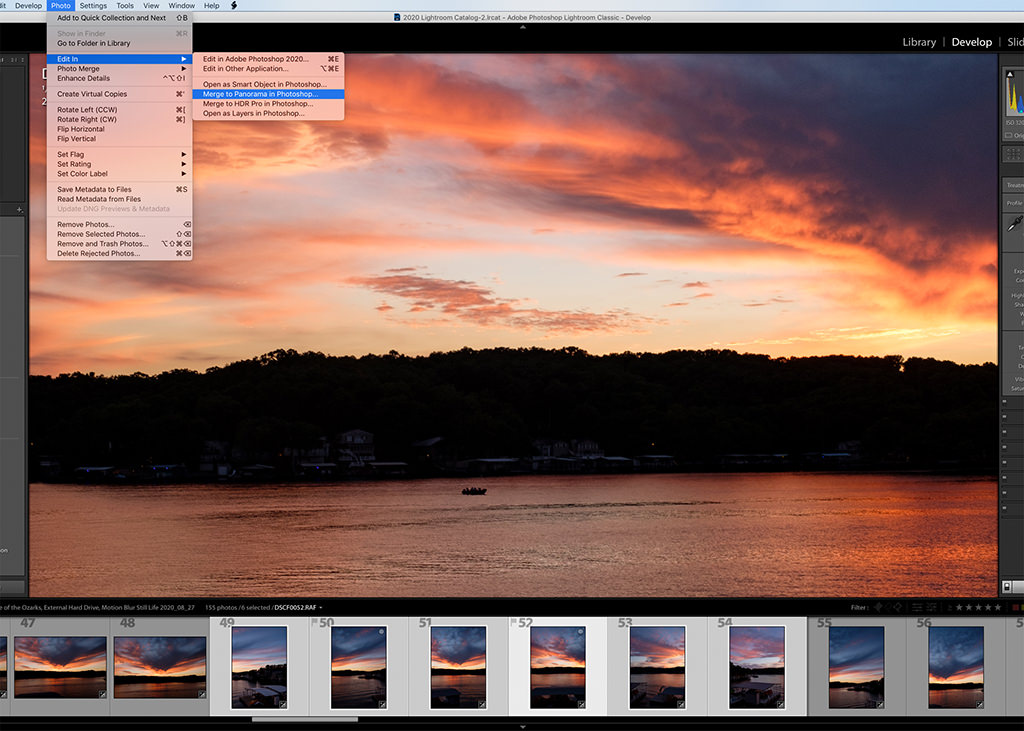Collapse the top panel arrow
1024x731 pixels.
pyautogui.click(x=522, y=27)
